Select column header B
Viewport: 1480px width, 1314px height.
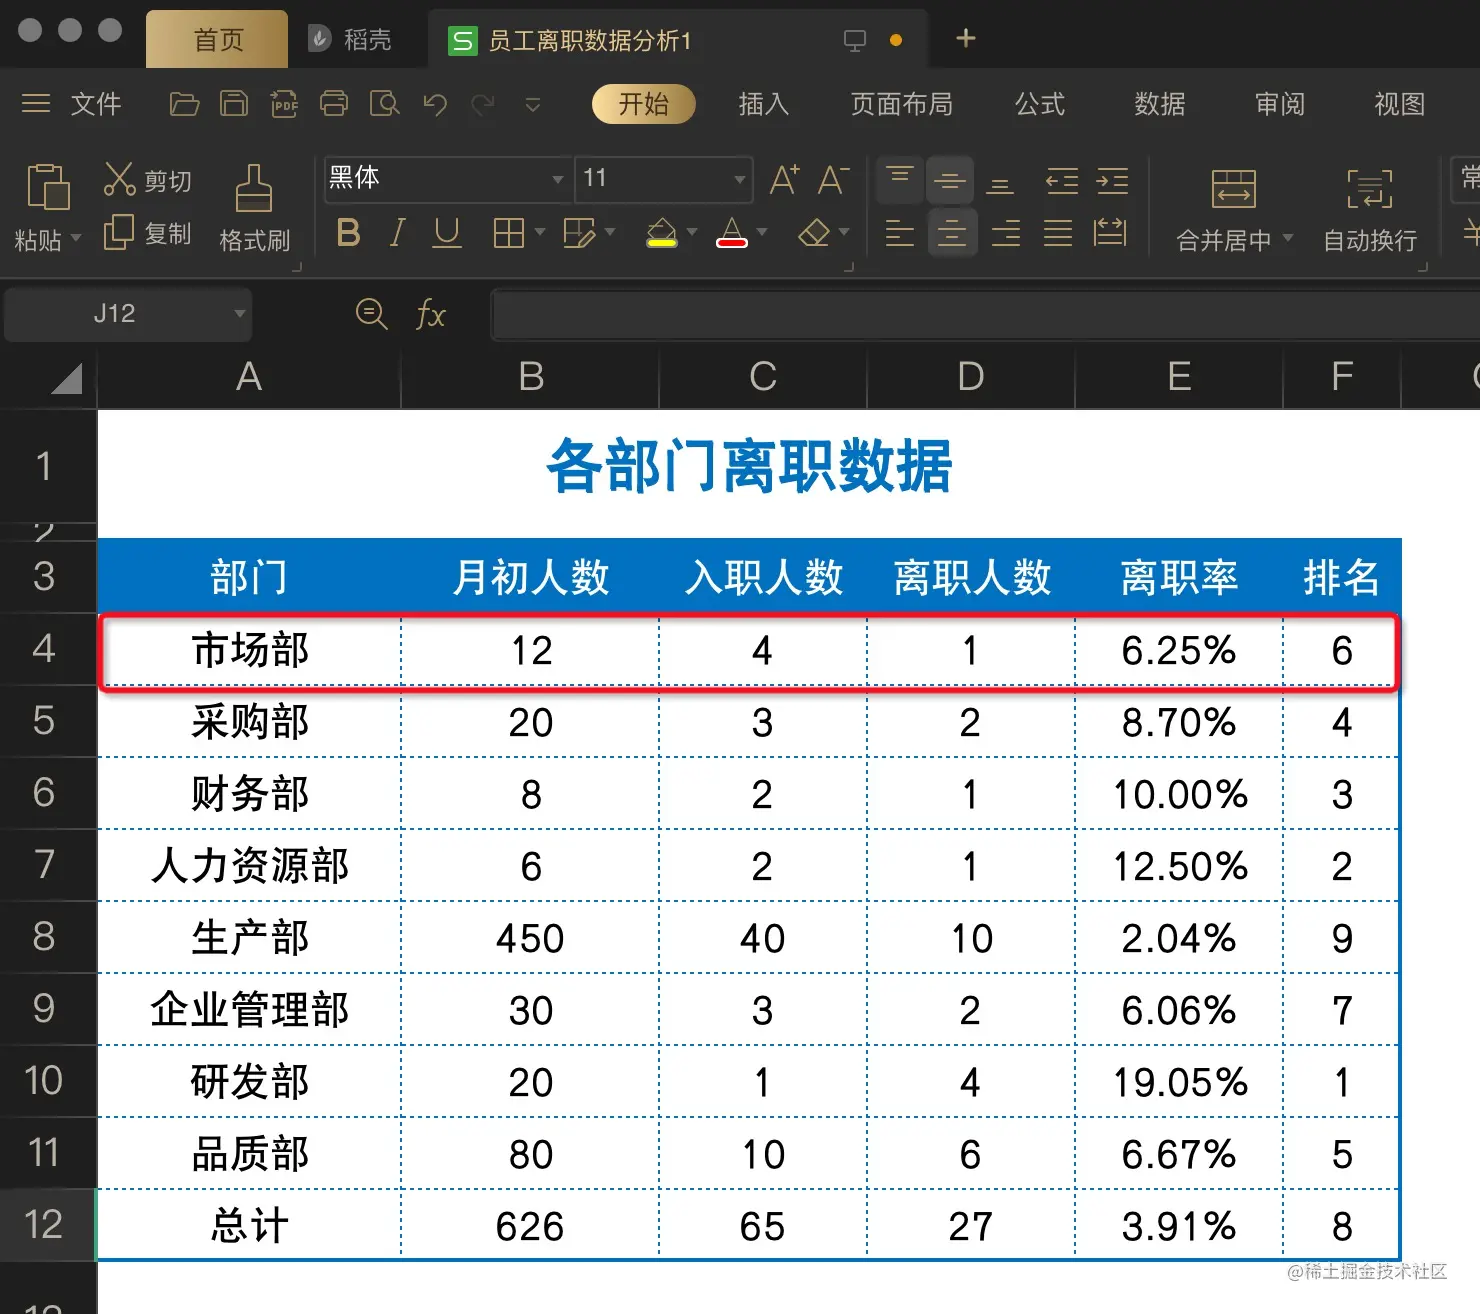[x=531, y=377]
